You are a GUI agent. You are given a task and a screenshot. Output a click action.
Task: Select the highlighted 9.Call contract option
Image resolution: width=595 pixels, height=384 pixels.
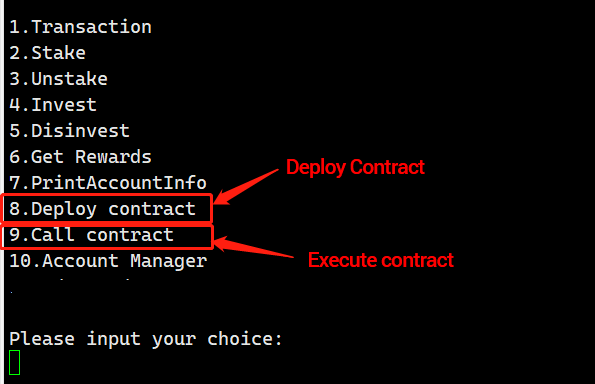point(91,235)
